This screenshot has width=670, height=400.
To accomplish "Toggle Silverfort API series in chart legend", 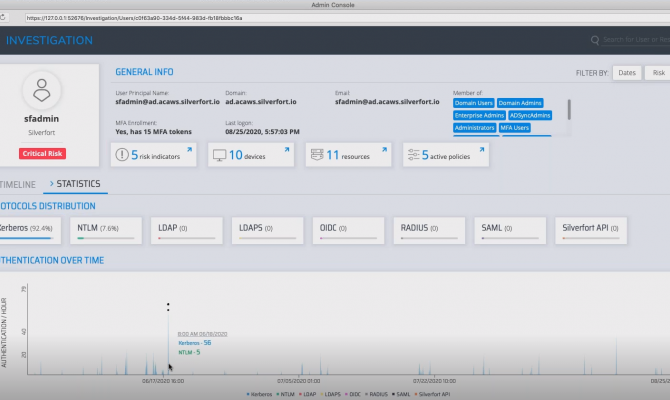I will [432, 394].
